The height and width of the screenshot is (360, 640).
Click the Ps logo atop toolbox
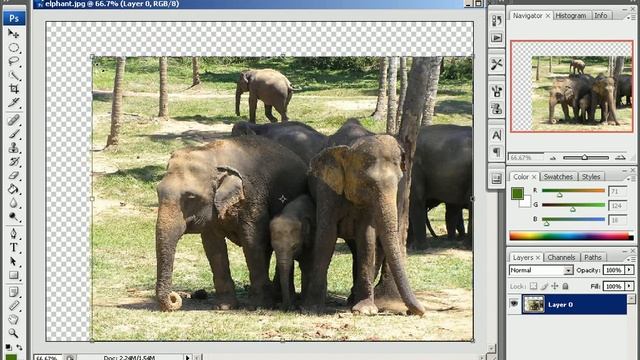14,18
